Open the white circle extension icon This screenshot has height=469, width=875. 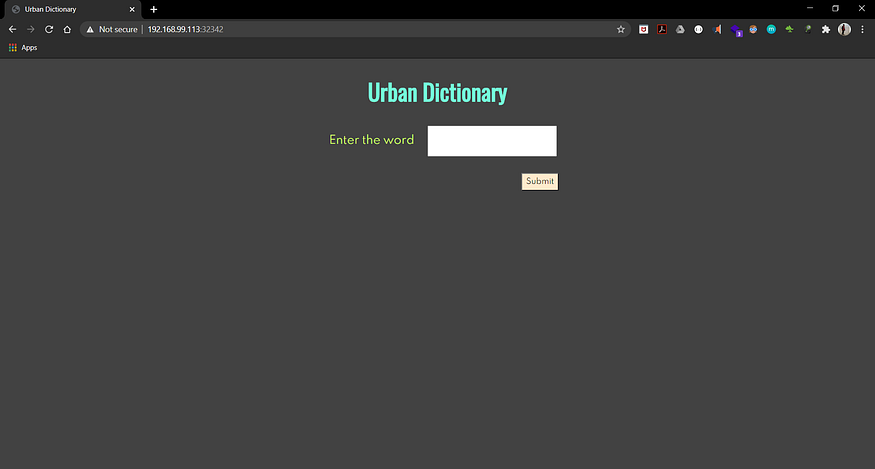click(699, 30)
